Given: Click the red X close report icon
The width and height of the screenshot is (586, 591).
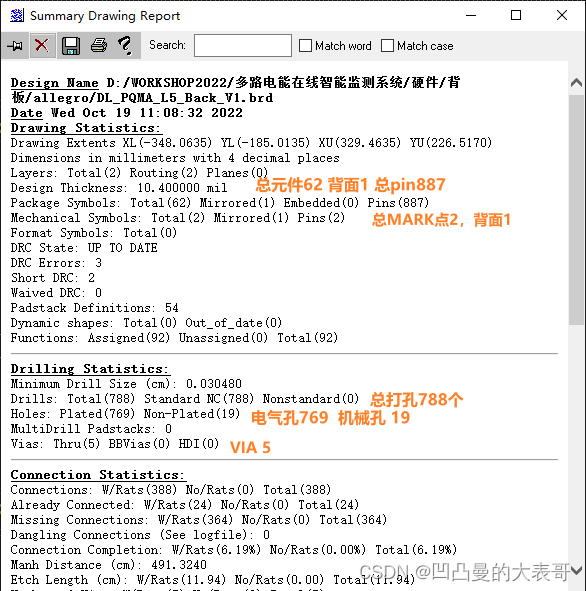Looking at the screenshot, I should point(42,46).
